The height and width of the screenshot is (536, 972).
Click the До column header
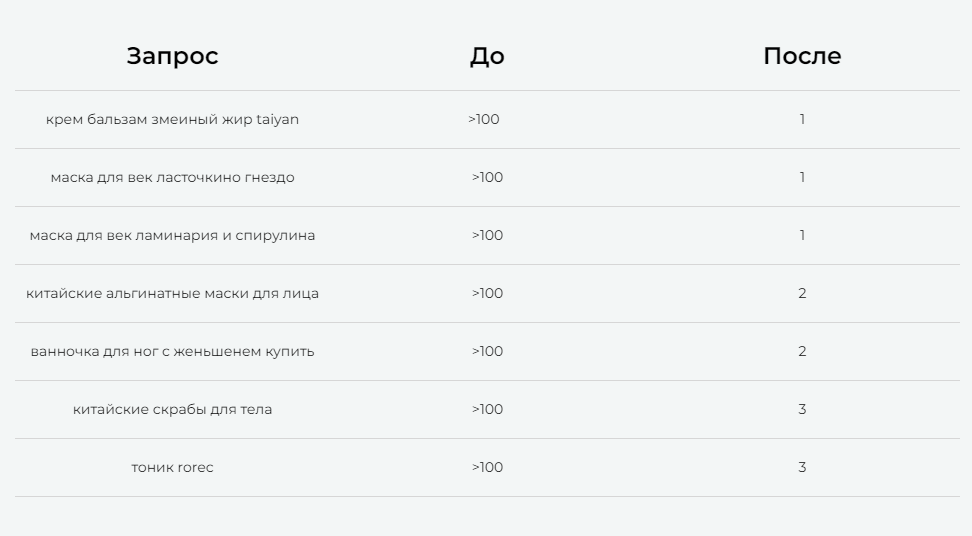click(487, 56)
